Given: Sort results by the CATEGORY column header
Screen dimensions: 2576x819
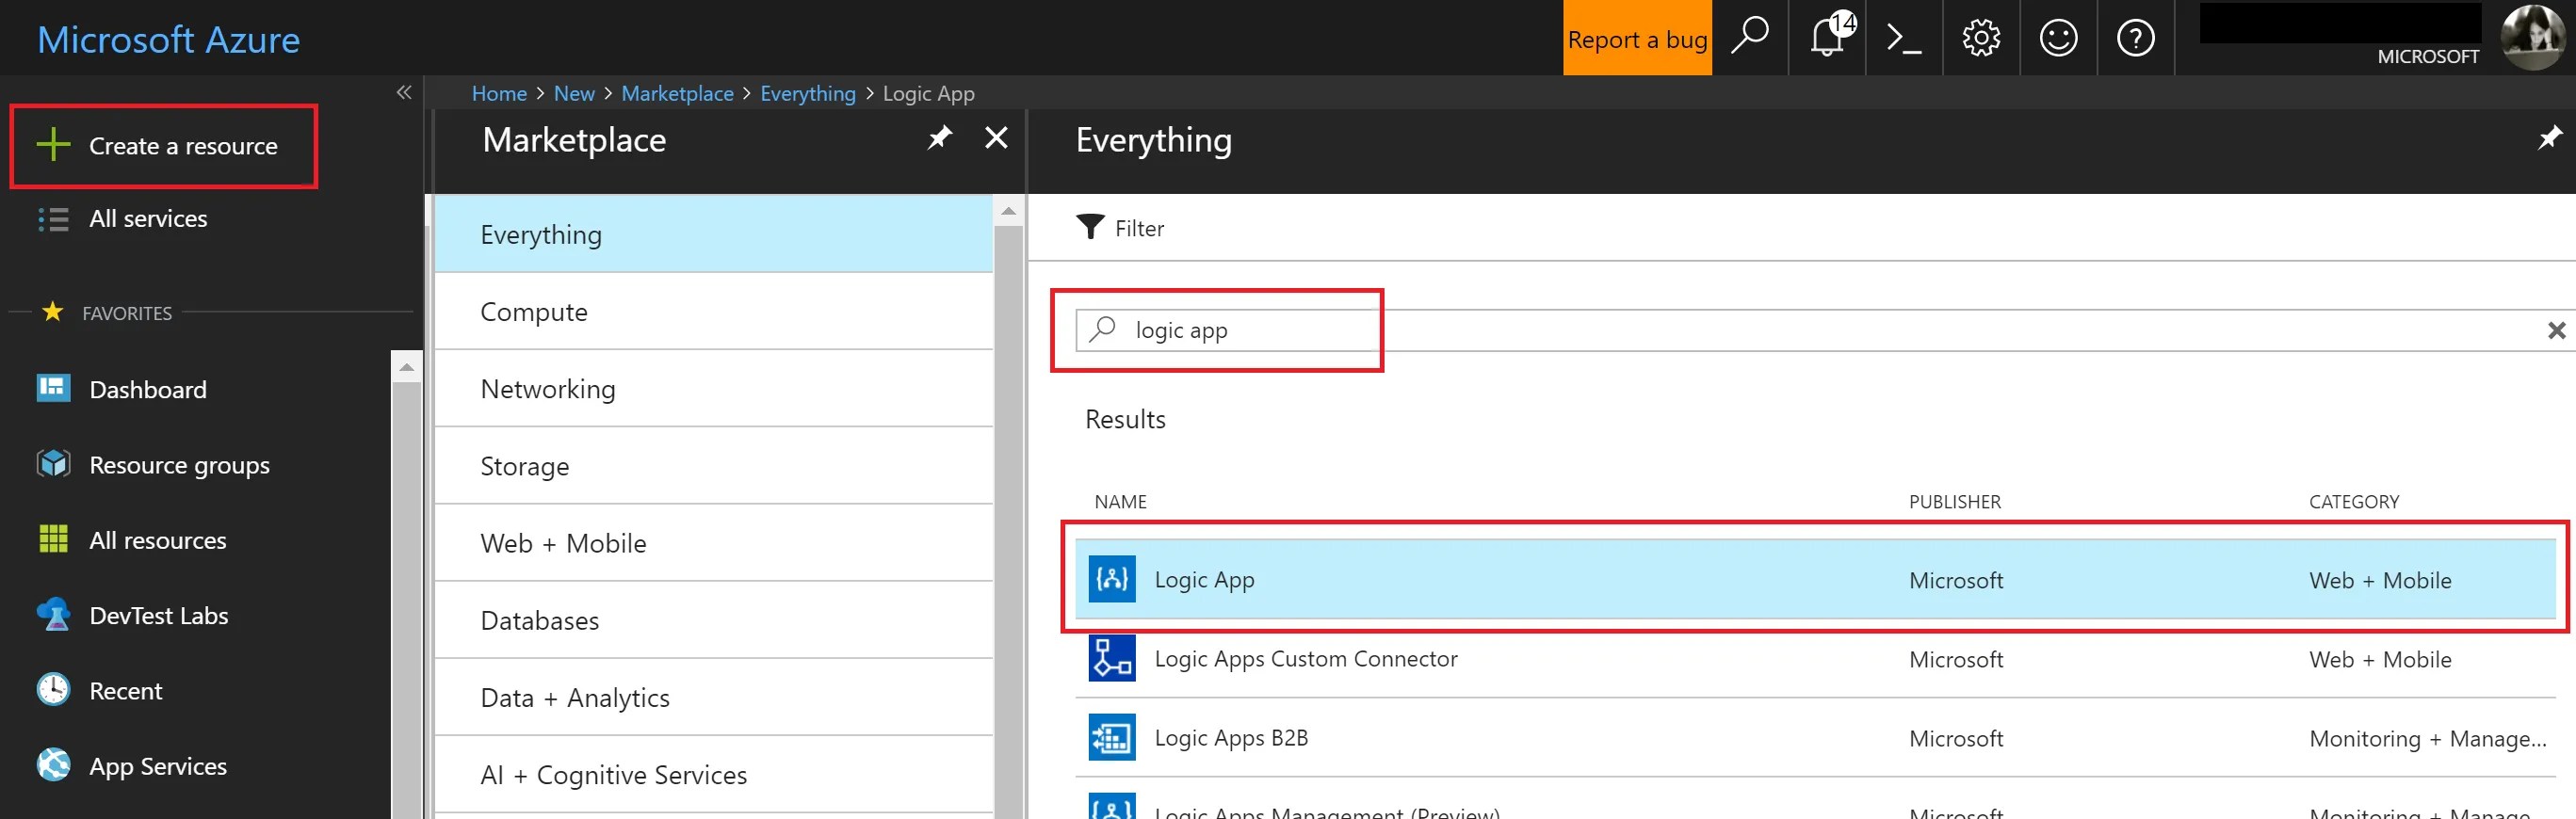Looking at the screenshot, I should click(x=2354, y=501).
